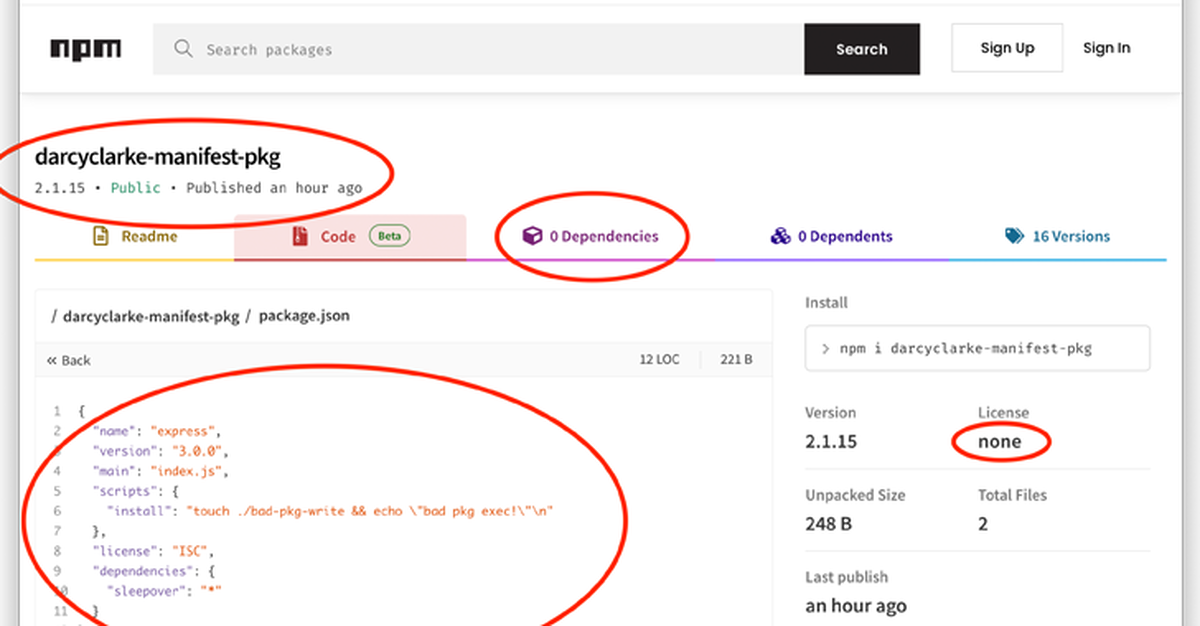This screenshot has height=626, width=1200.
Task: Click the Back double-chevron icon
Action: point(52,360)
